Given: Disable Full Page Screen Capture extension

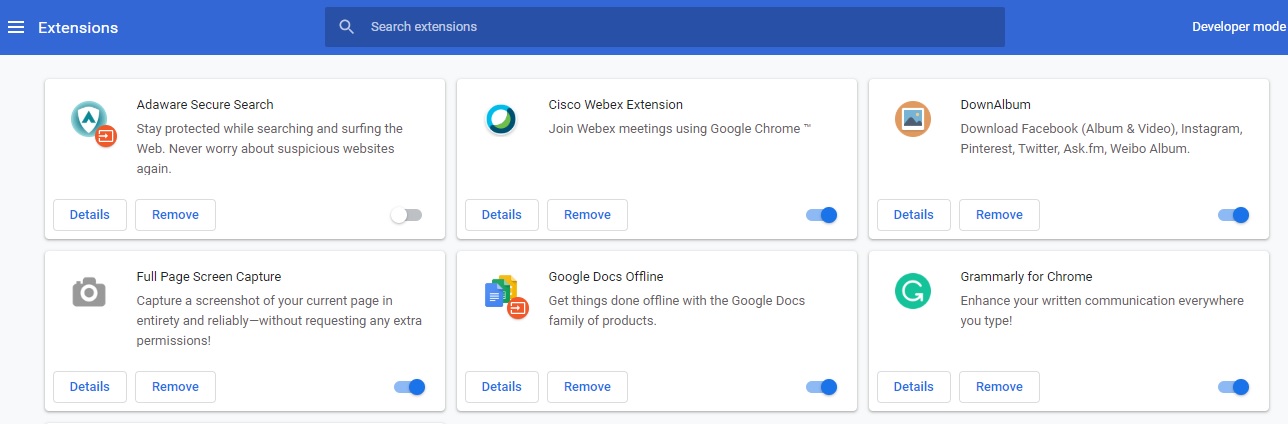Looking at the screenshot, I should pos(410,387).
